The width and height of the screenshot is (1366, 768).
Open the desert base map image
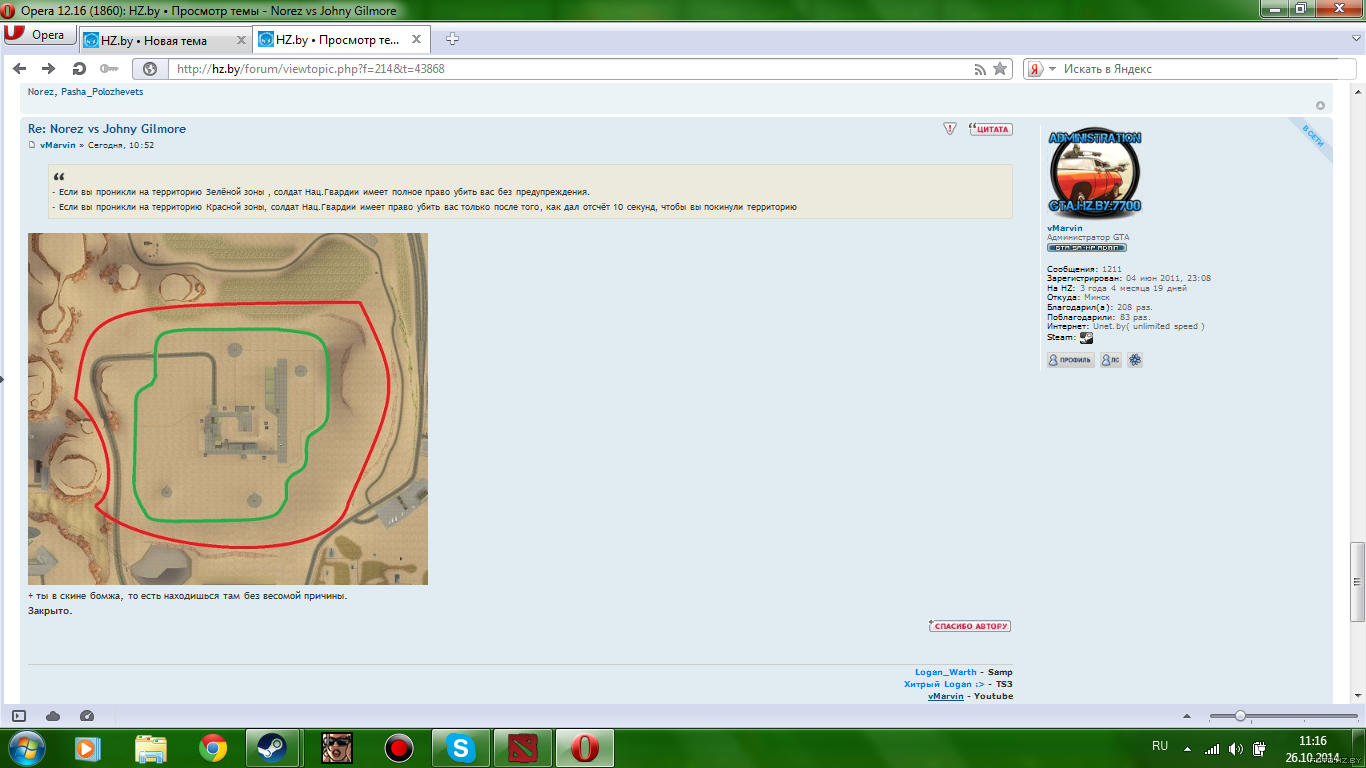coord(228,409)
